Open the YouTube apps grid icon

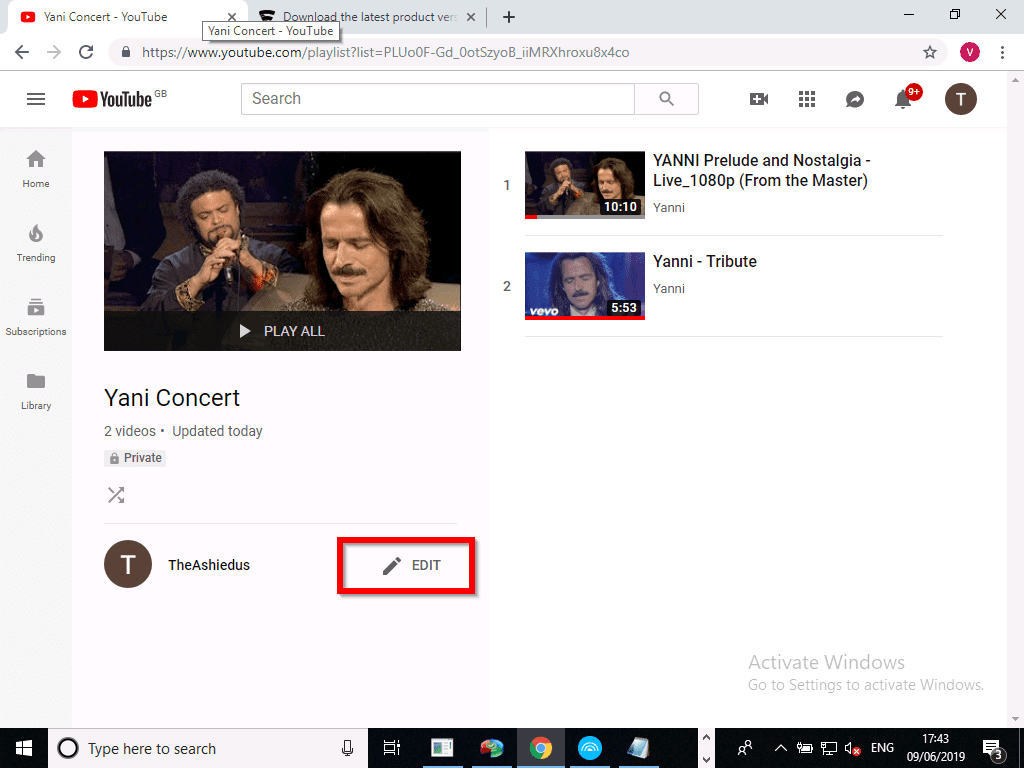[807, 99]
